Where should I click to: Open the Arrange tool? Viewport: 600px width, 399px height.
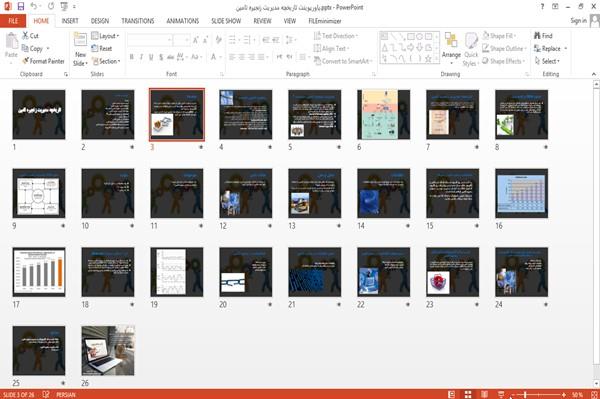(451, 46)
